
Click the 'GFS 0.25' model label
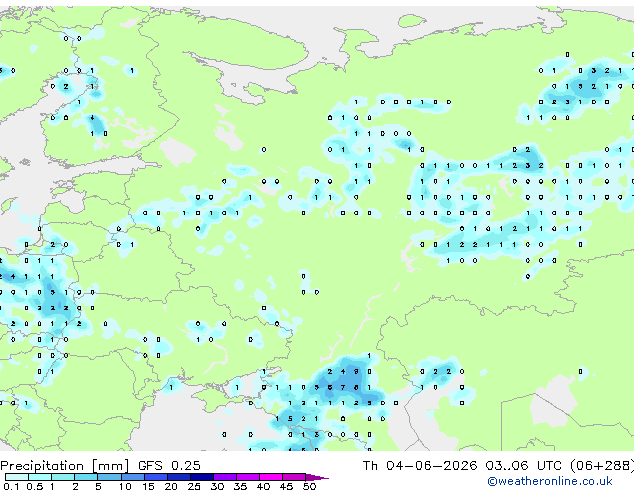pyautogui.click(x=169, y=466)
